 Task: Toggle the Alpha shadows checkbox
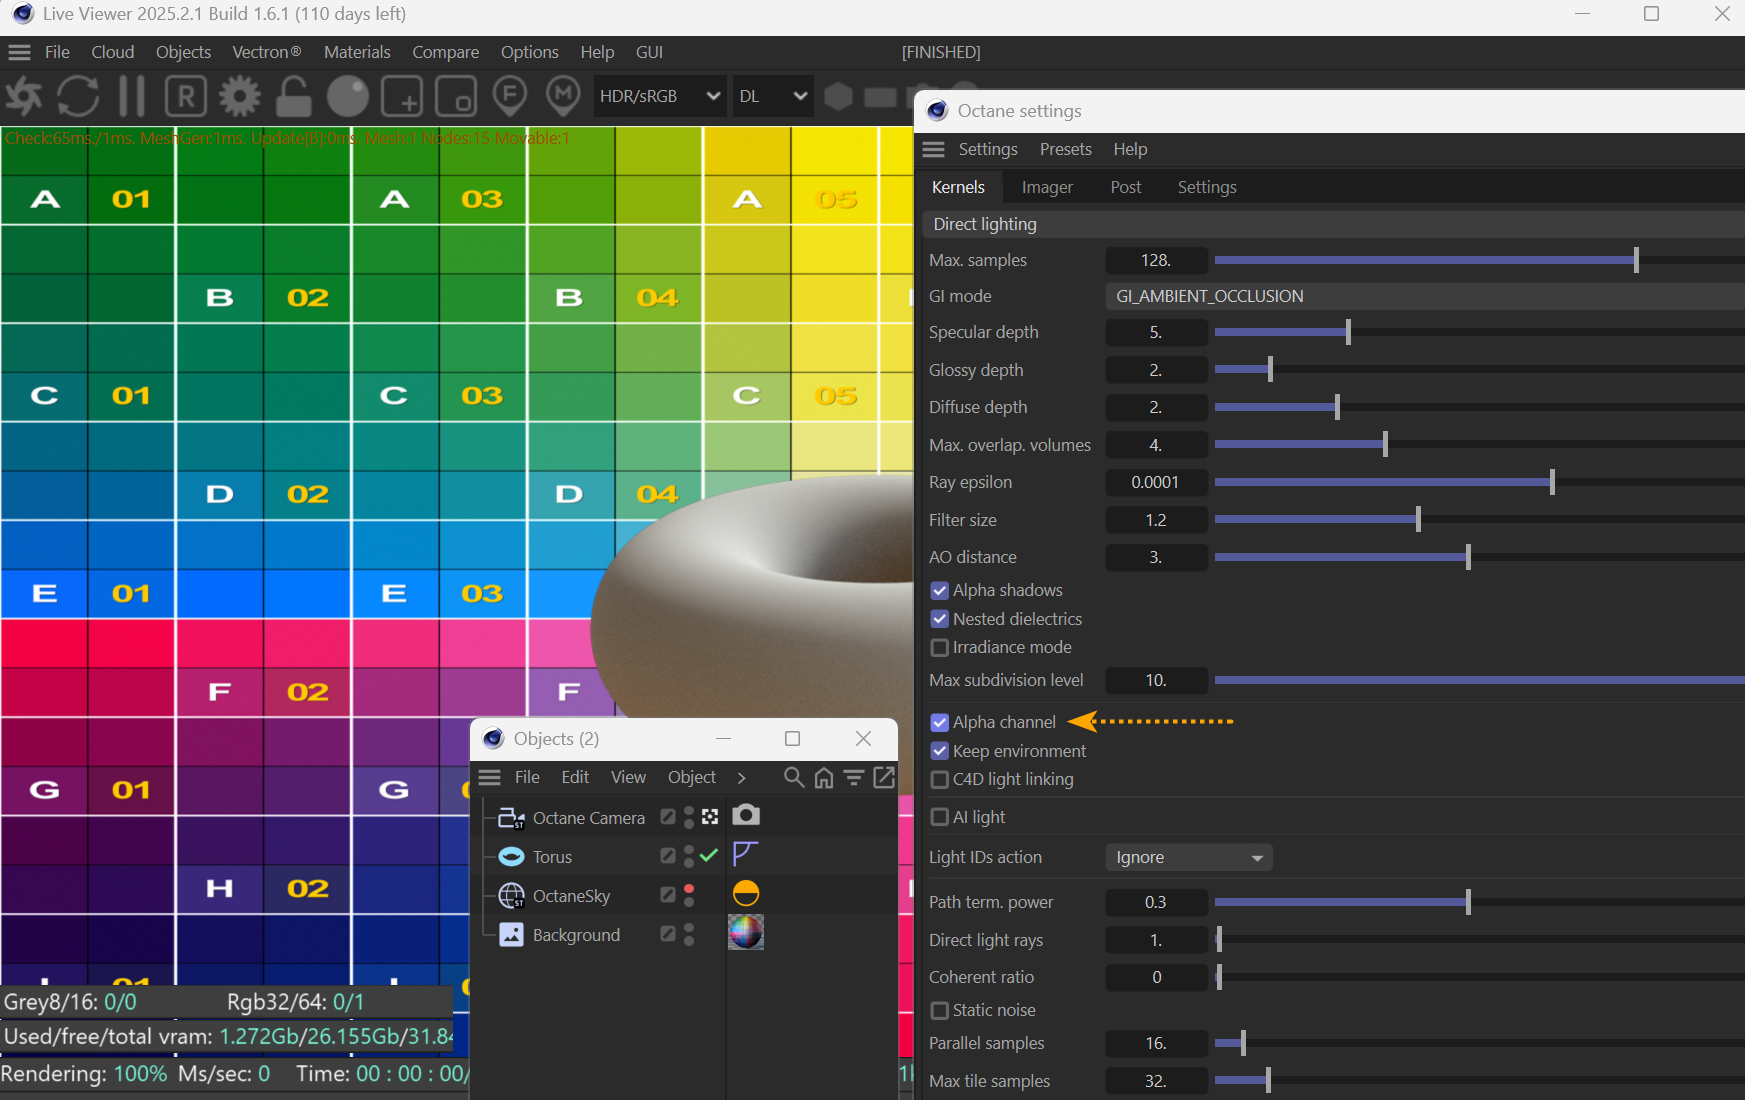[x=940, y=590]
